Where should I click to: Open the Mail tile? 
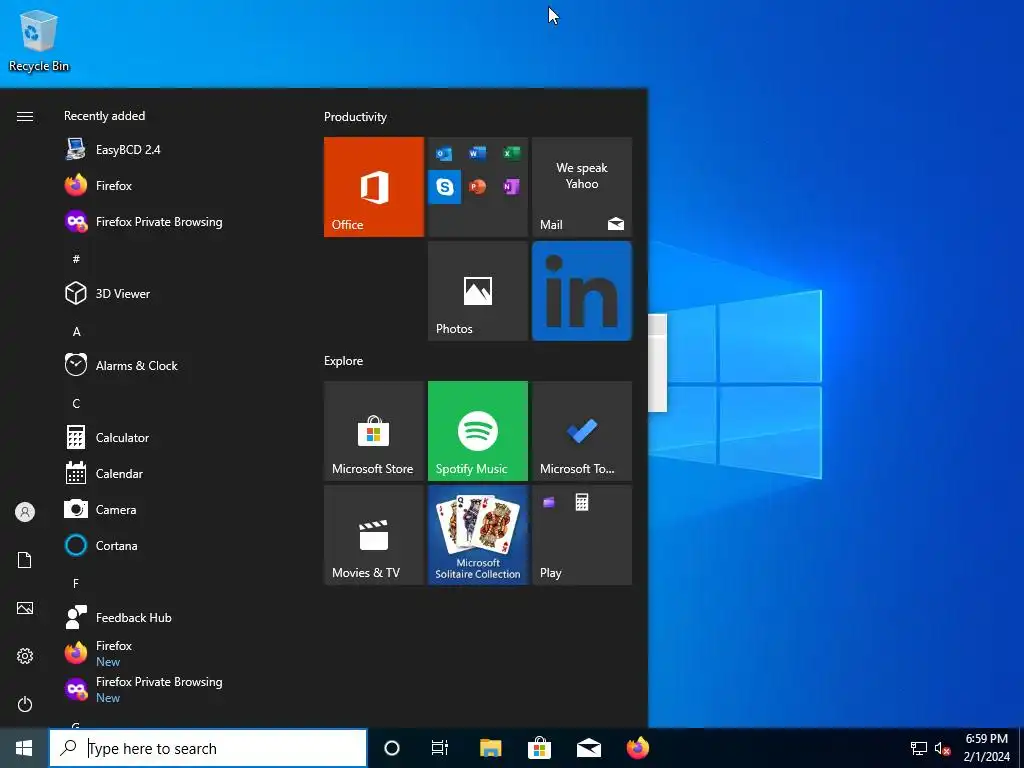point(582,187)
